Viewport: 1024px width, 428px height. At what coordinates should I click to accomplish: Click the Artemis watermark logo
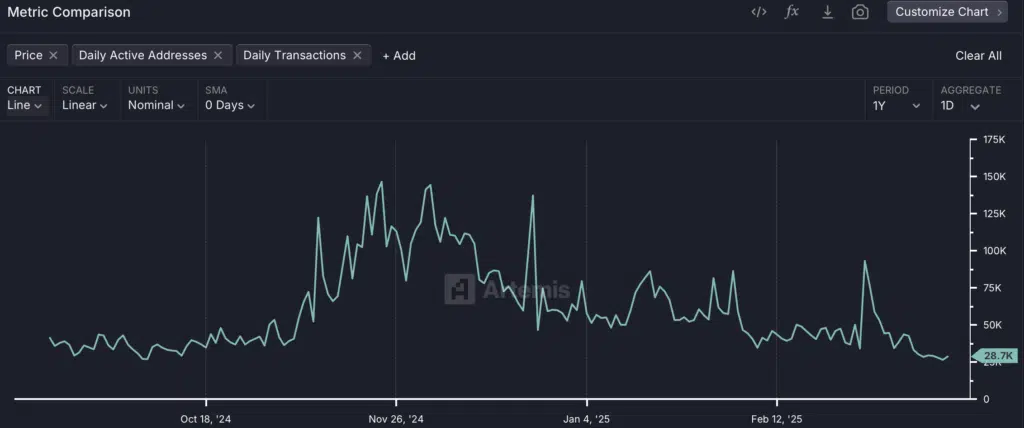(460, 289)
